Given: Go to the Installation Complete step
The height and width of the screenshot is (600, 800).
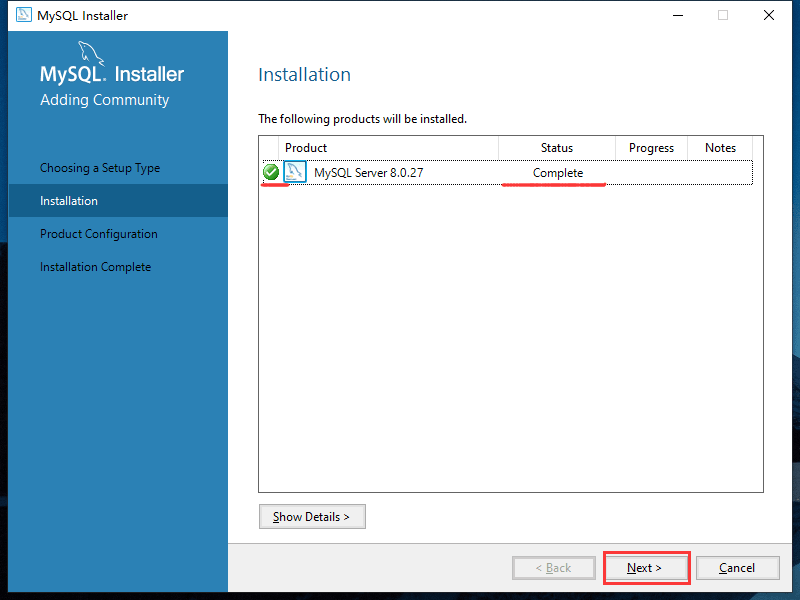Looking at the screenshot, I should click(95, 267).
